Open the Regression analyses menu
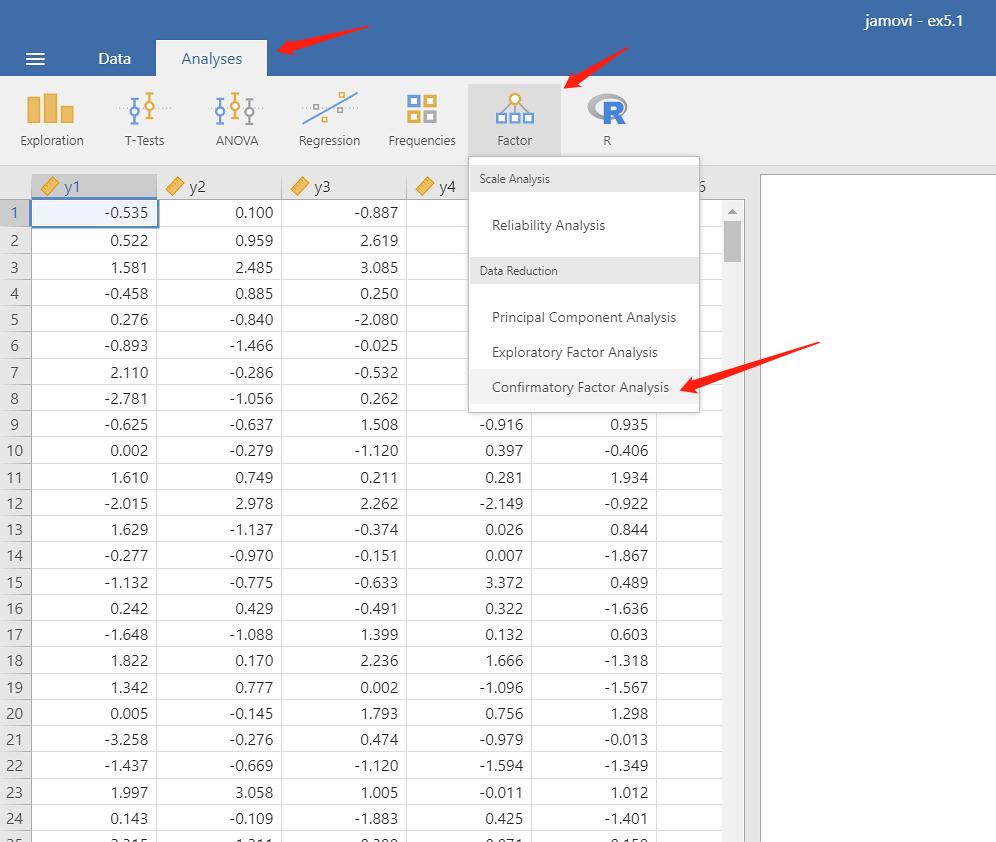 [x=329, y=119]
